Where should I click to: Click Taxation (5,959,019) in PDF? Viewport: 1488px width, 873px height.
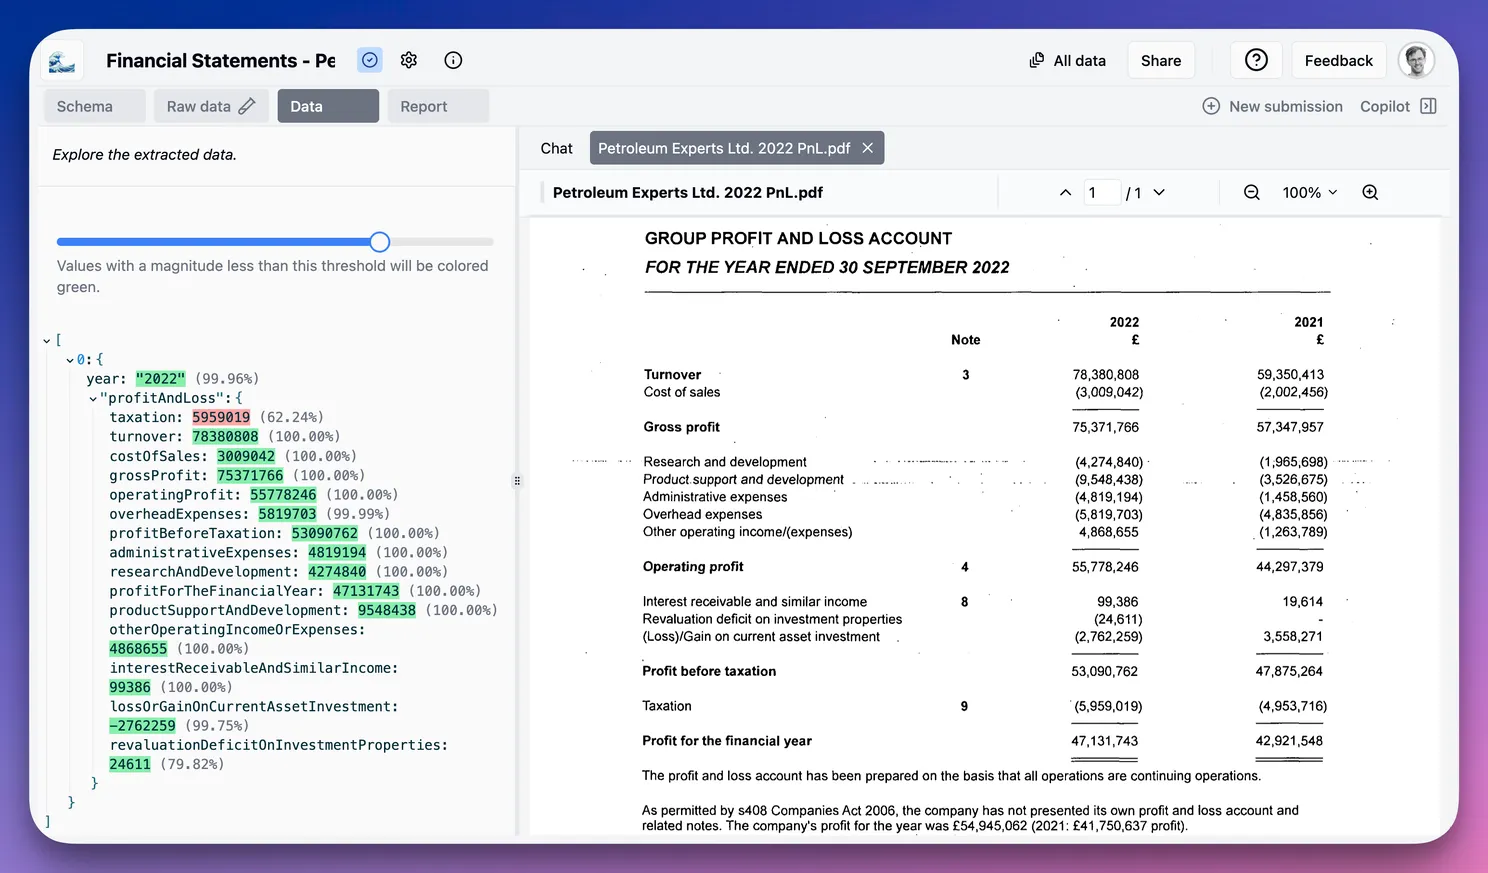coord(1108,706)
